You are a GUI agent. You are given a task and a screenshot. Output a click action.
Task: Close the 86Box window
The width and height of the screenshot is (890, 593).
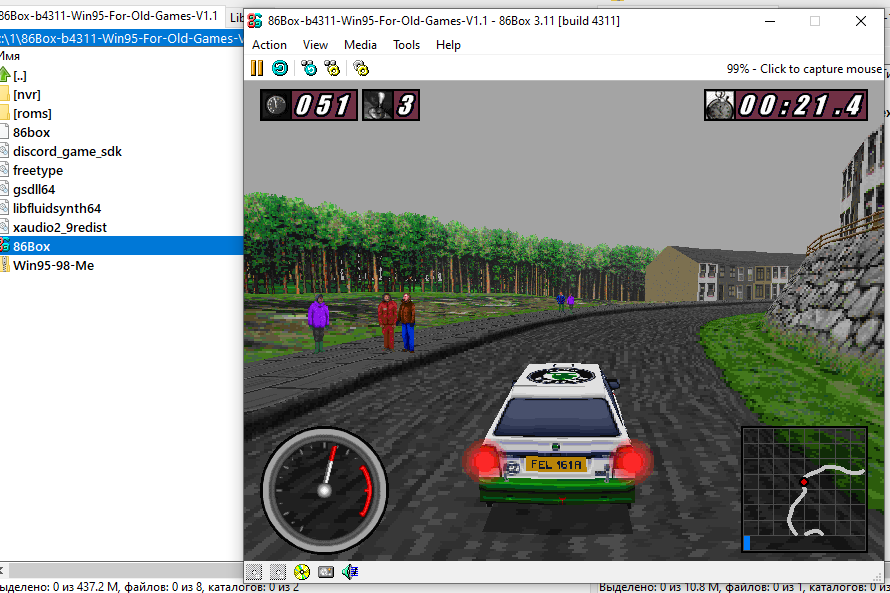coord(860,21)
